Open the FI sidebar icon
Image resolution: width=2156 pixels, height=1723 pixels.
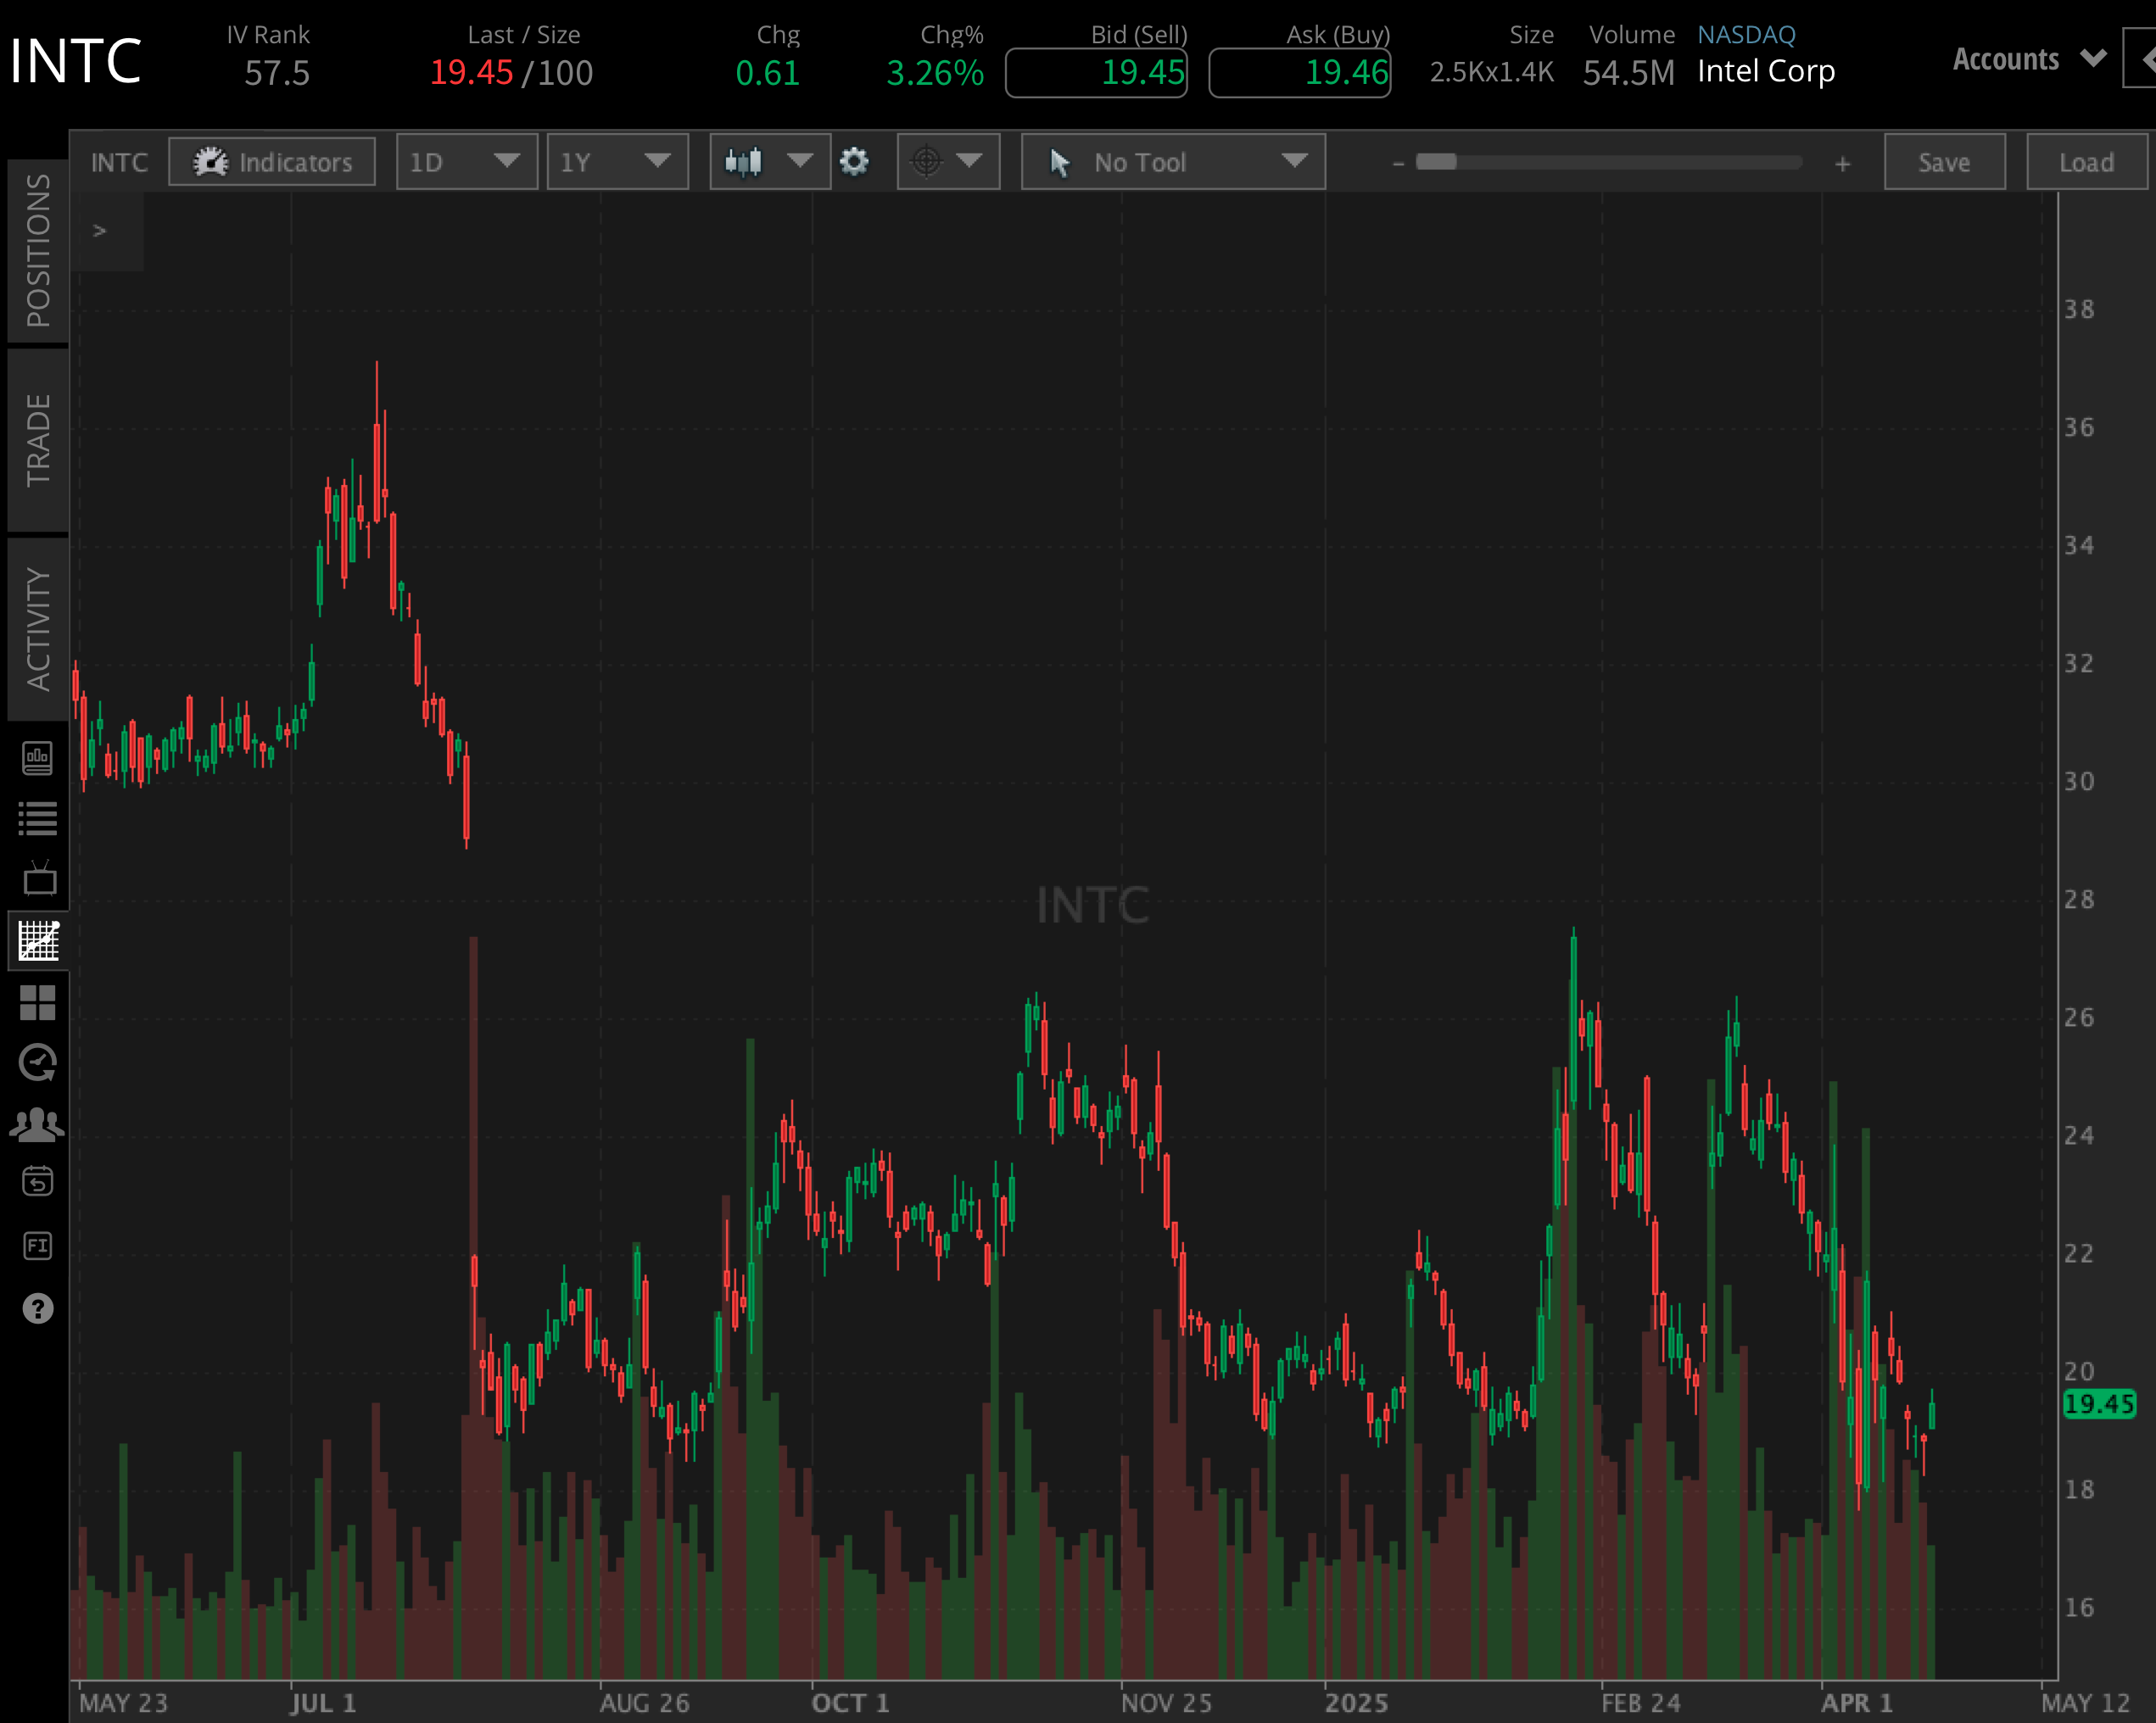tap(38, 1245)
